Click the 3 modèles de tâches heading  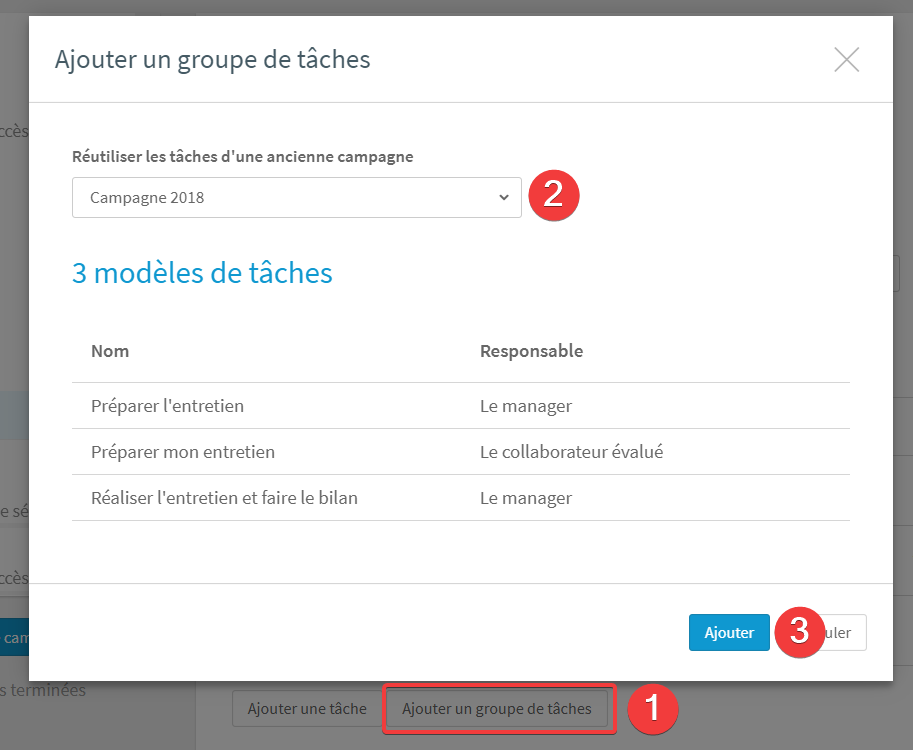(x=202, y=273)
